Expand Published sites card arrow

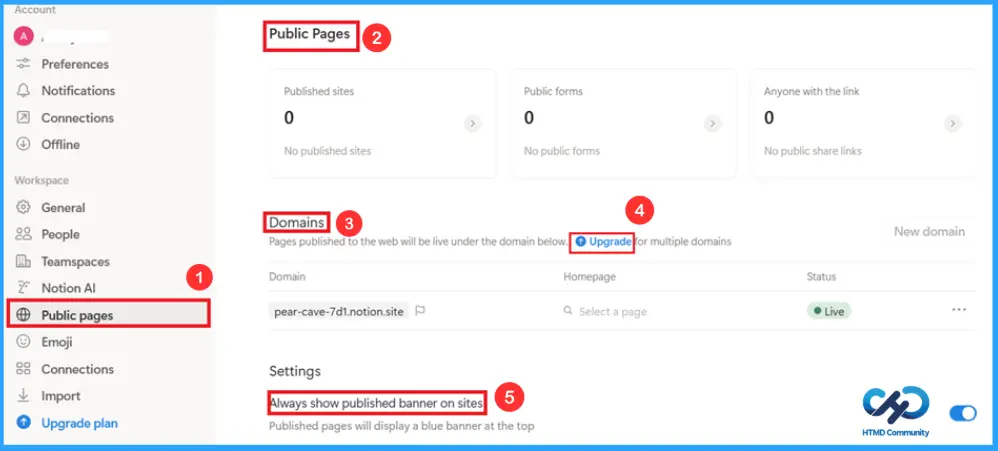pos(472,123)
